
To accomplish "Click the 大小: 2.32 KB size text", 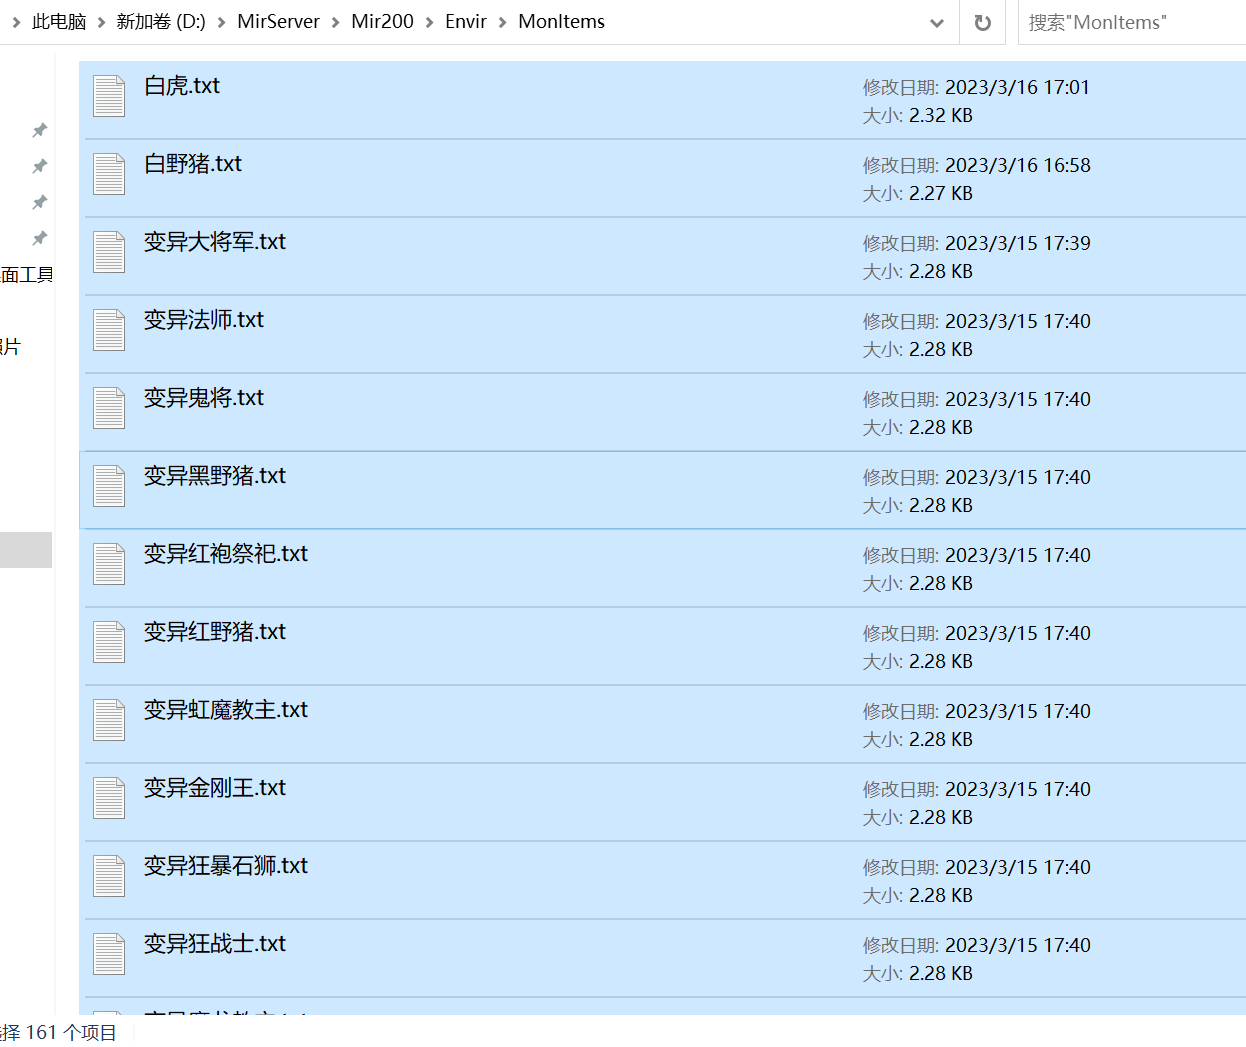I will 918,115.
